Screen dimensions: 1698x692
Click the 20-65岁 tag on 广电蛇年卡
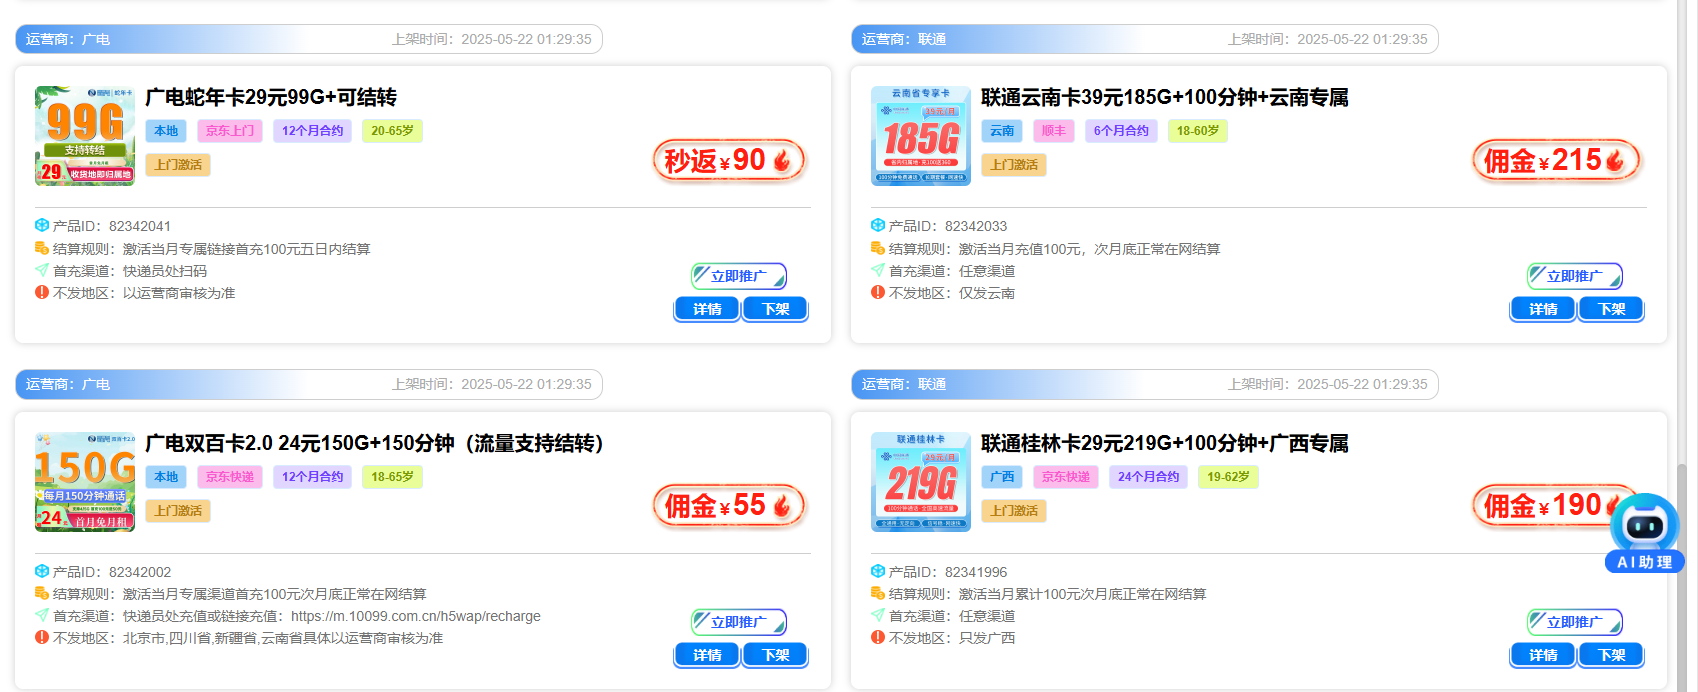[x=392, y=131]
